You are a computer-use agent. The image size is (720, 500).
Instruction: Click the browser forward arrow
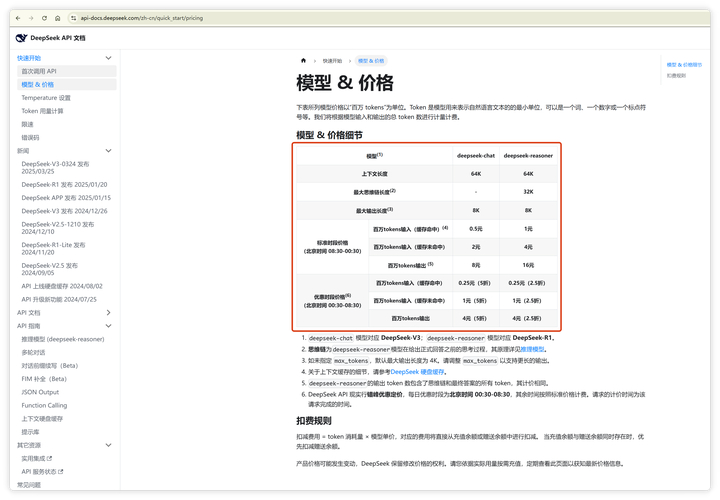coord(31,18)
